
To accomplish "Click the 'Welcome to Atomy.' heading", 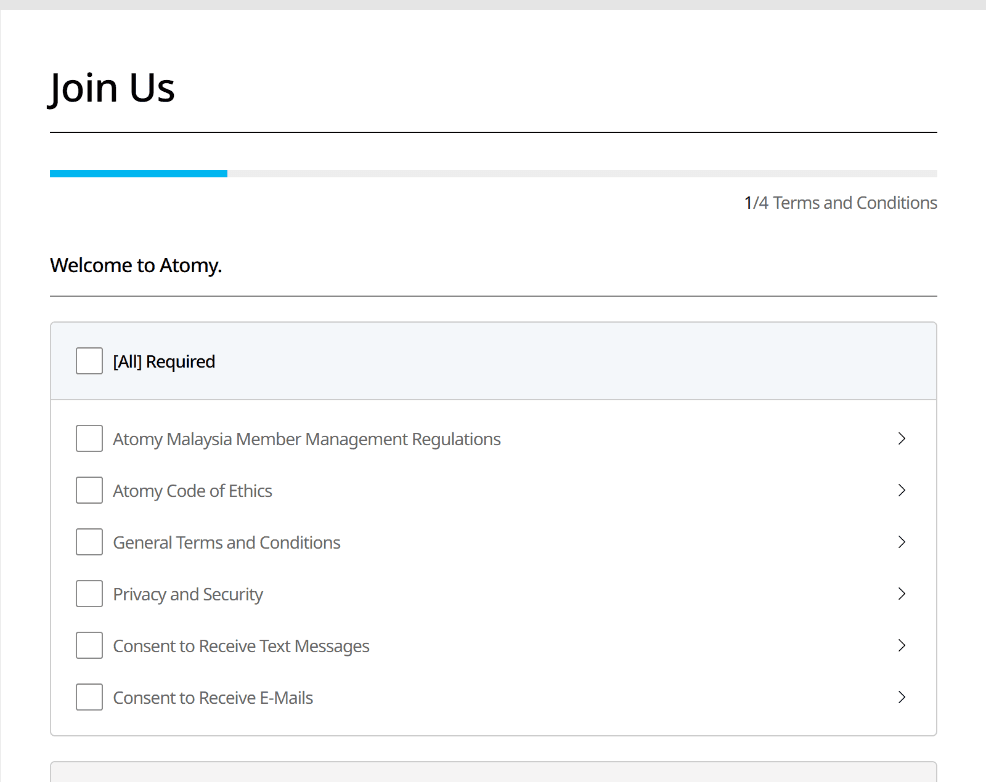I will pos(136,265).
